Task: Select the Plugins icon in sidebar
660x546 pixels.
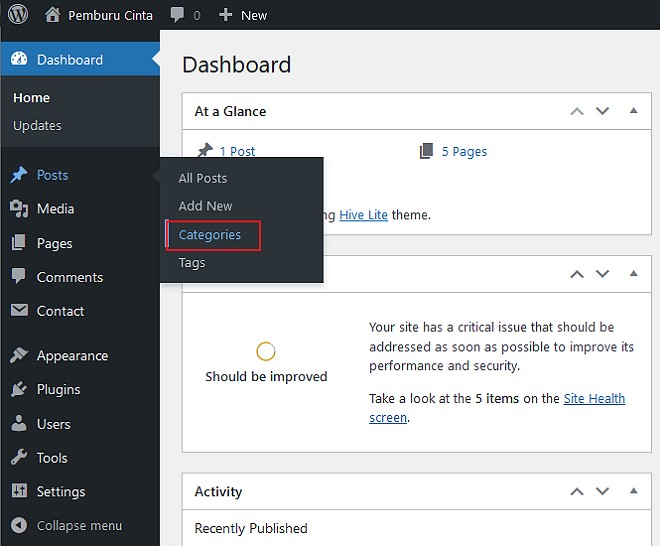Action: [19, 390]
